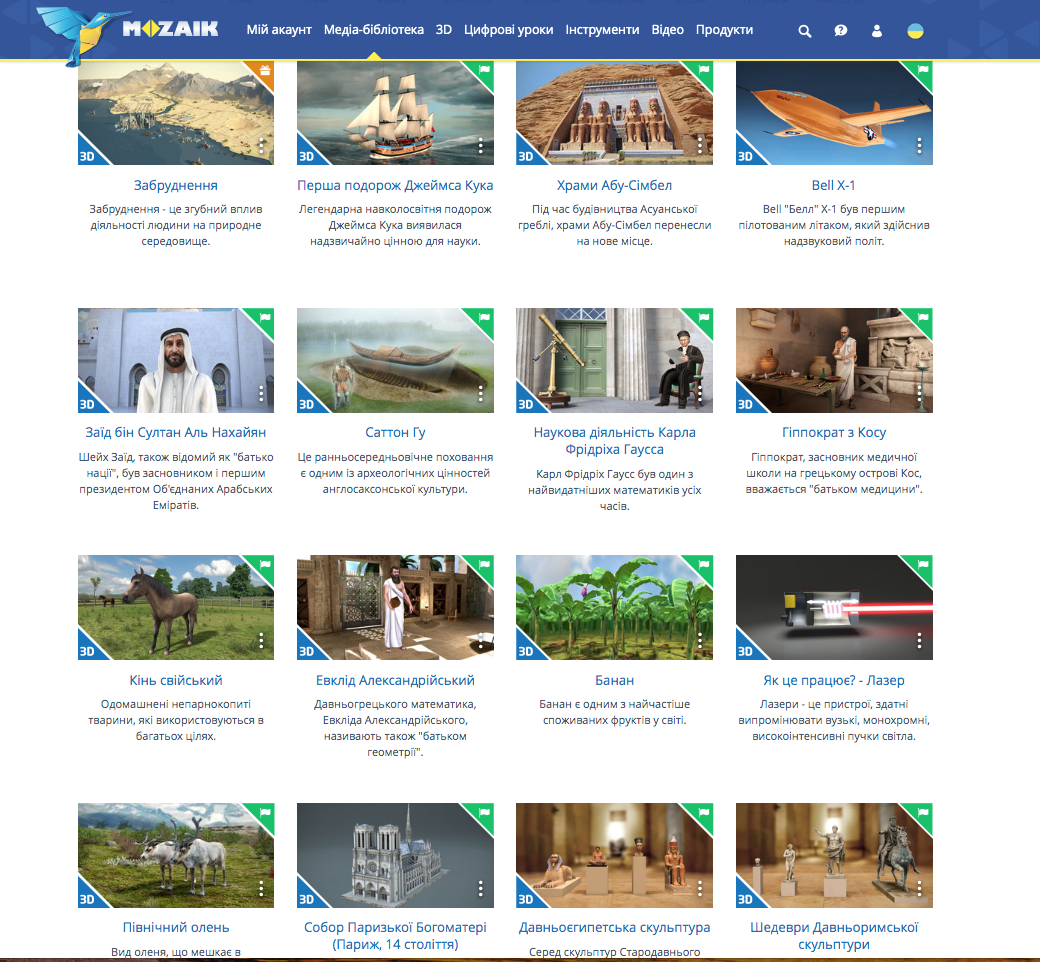Image resolution: width=1040 pixels, height=962 pixels.
Task: Open the Цифрові уроки menu
Action: pyautogui.click(x=509, y=30)
